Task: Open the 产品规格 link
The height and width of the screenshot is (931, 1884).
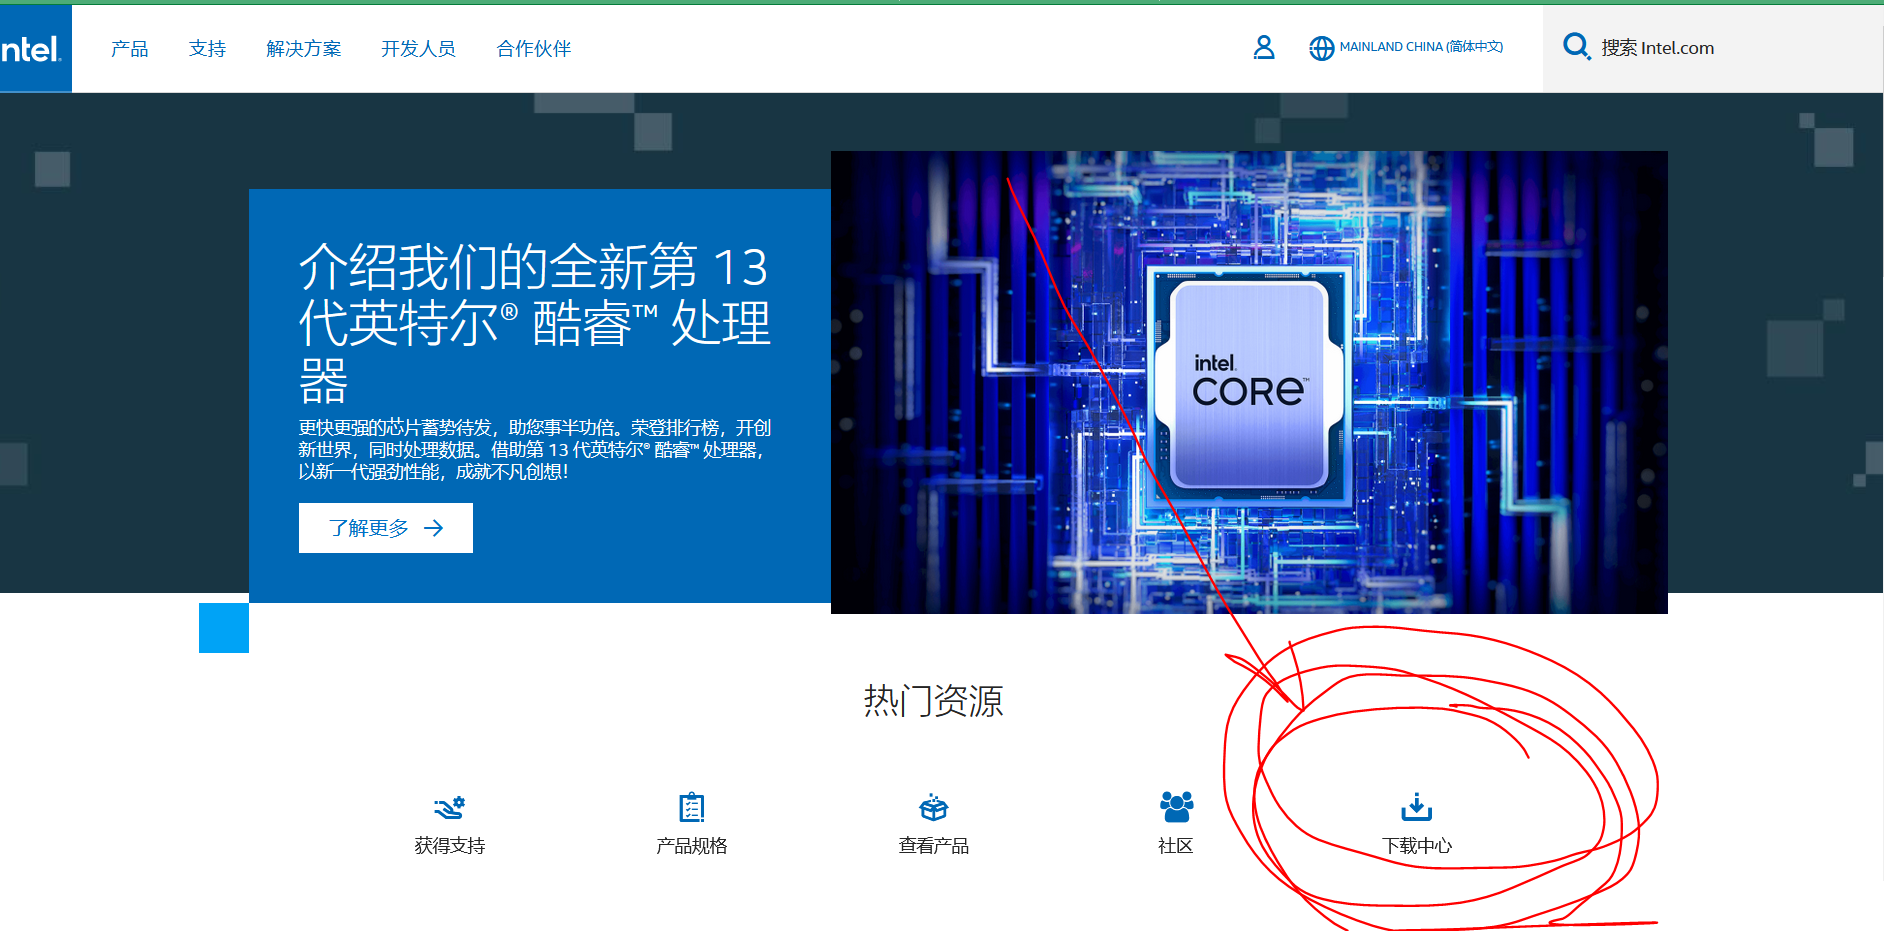Action: coord(692,846)
